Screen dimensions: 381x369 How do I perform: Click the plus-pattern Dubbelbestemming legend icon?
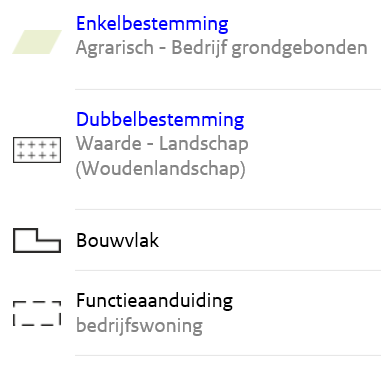click(37, 150)
